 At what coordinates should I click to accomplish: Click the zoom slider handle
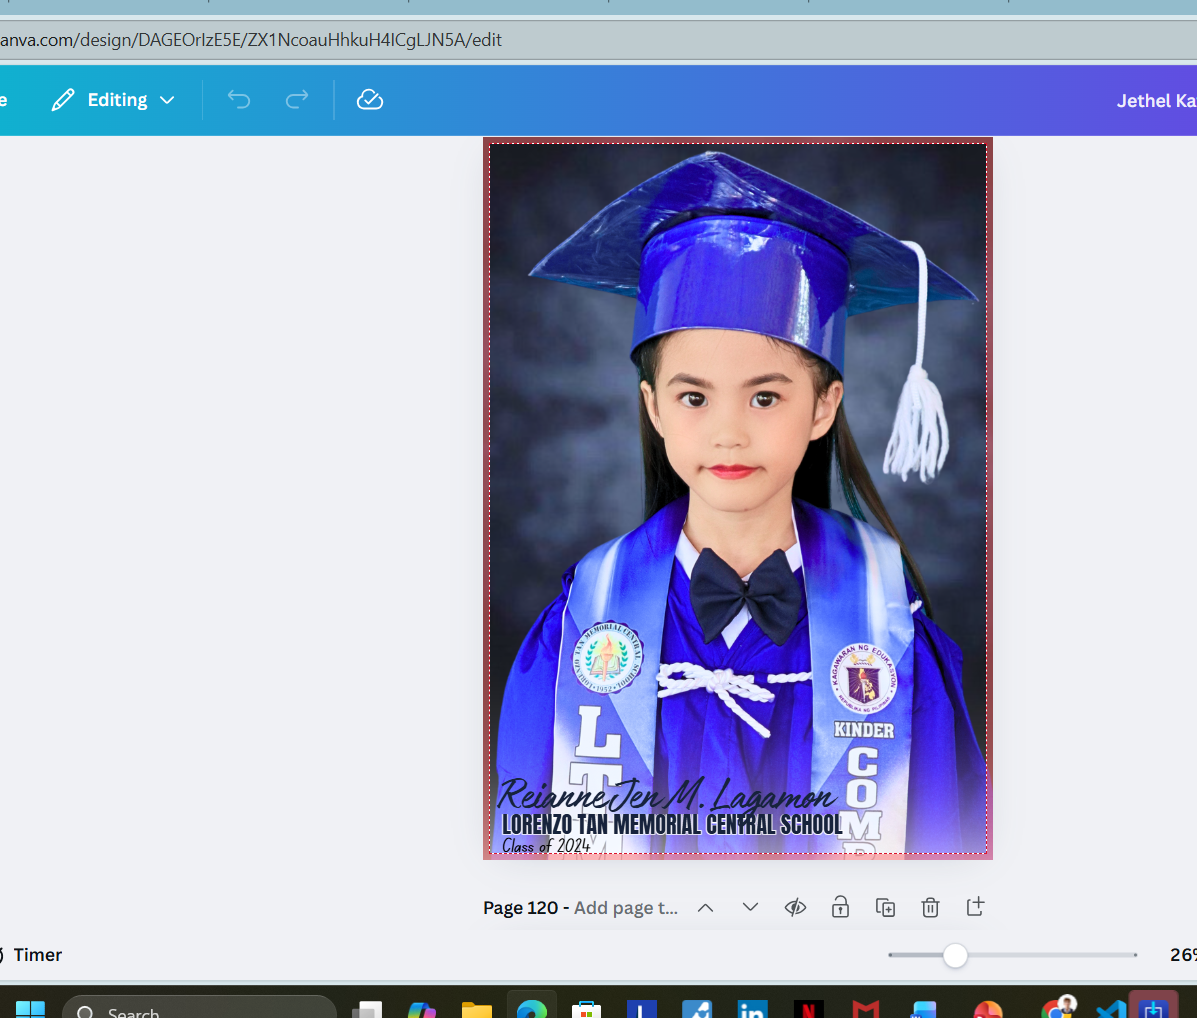955,955
